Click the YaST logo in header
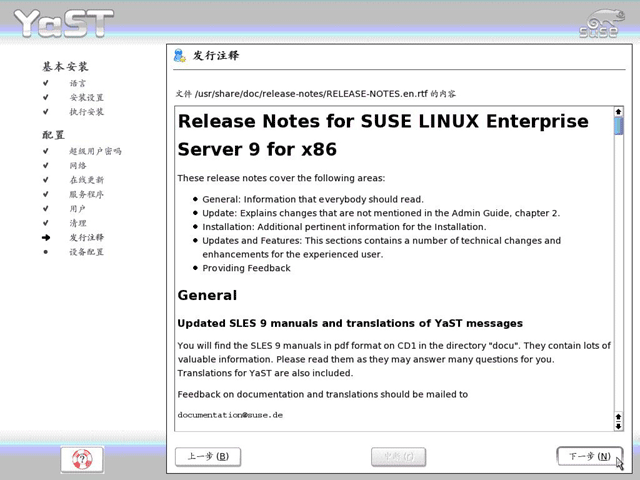Viewport: 640px width, 480px height. [x=64, y=23]
